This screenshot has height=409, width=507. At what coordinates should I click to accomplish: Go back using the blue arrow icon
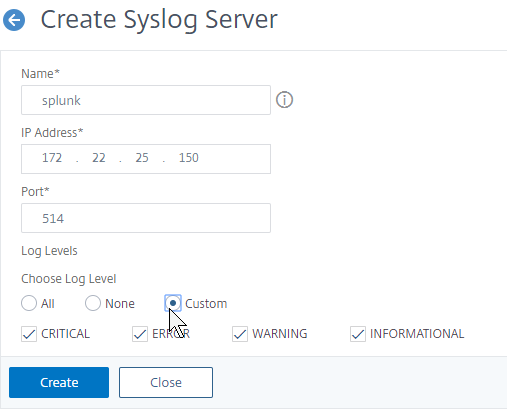14,20
